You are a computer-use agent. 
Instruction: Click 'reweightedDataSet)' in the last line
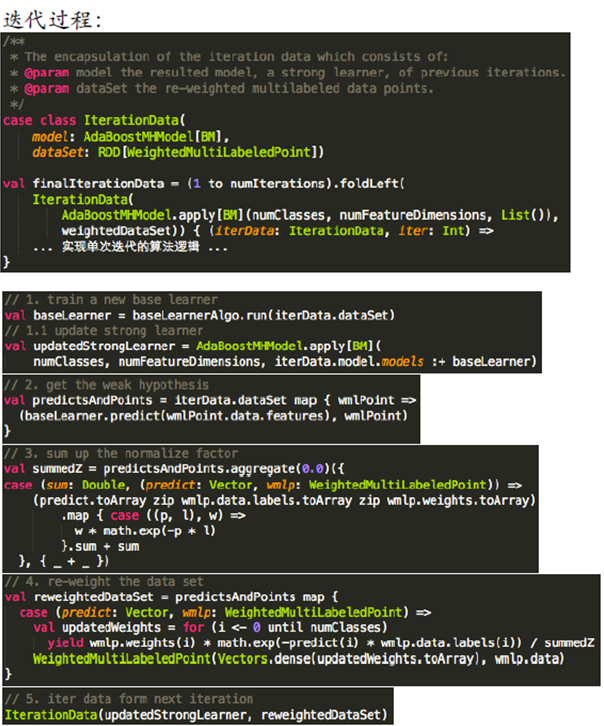[x=324, y=715]
